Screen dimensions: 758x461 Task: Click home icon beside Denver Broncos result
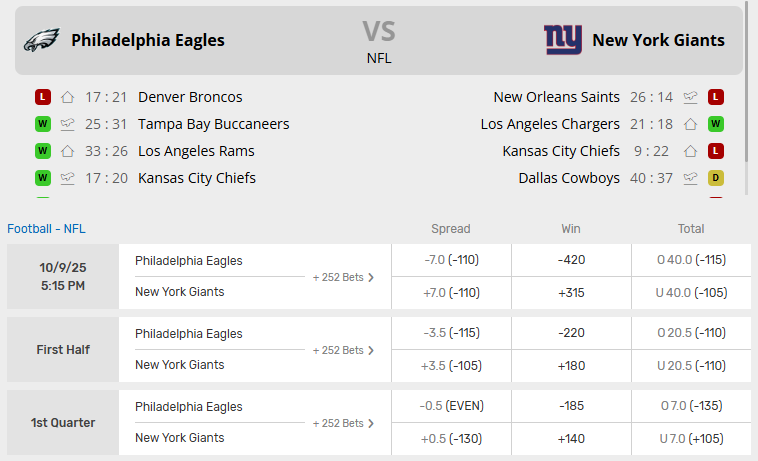click(x=68, y=97)
